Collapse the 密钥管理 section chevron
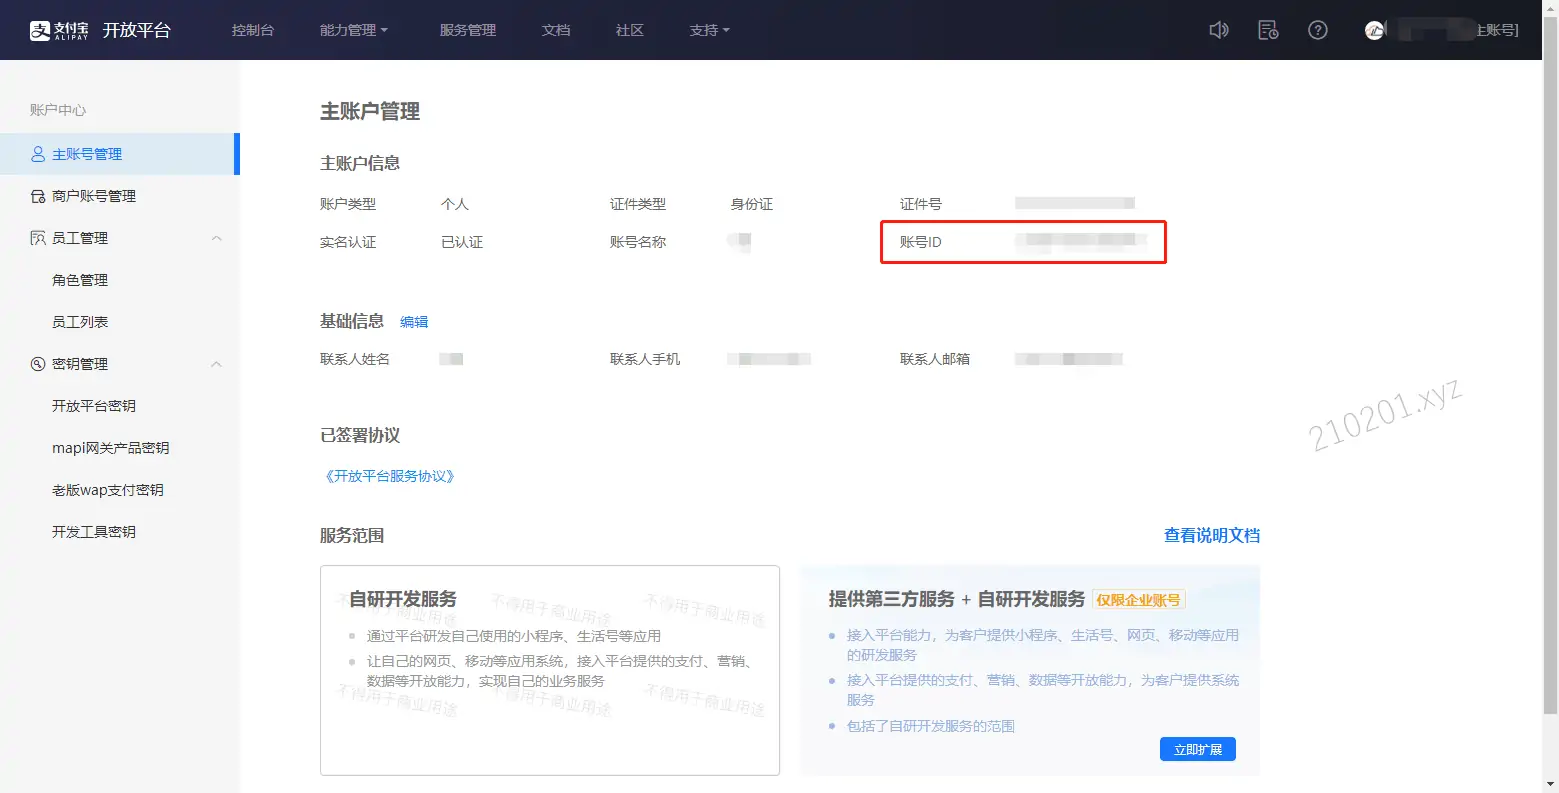The height and width of the screenshot is (793, 1559). pos(217,364)
